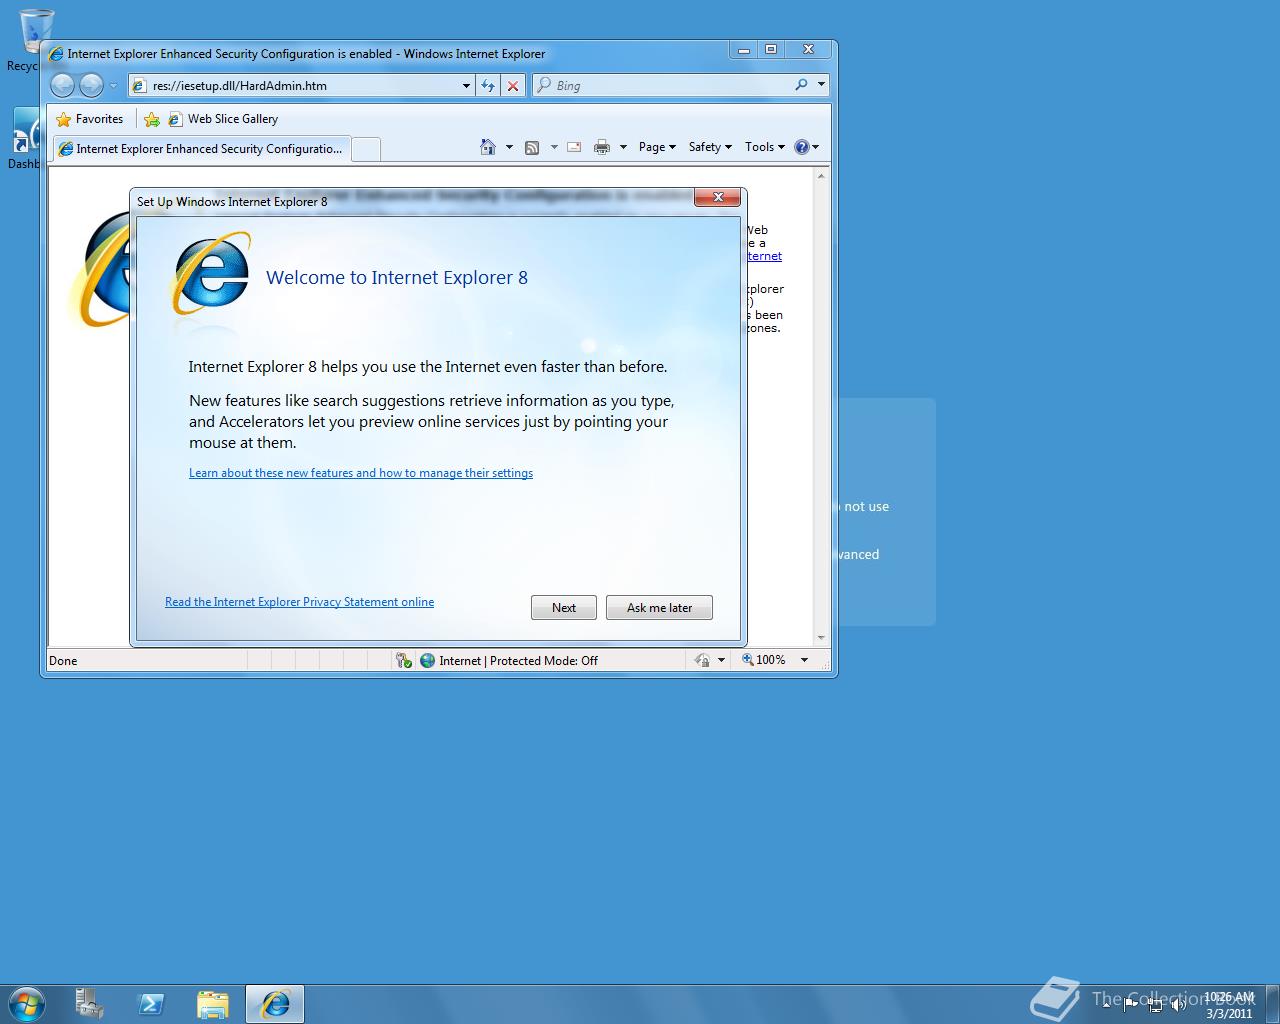Close the Set Up Windows Internet Explorer 8 dialog
This screenshot has height=1024, width=1280.
tap(718, 197)
